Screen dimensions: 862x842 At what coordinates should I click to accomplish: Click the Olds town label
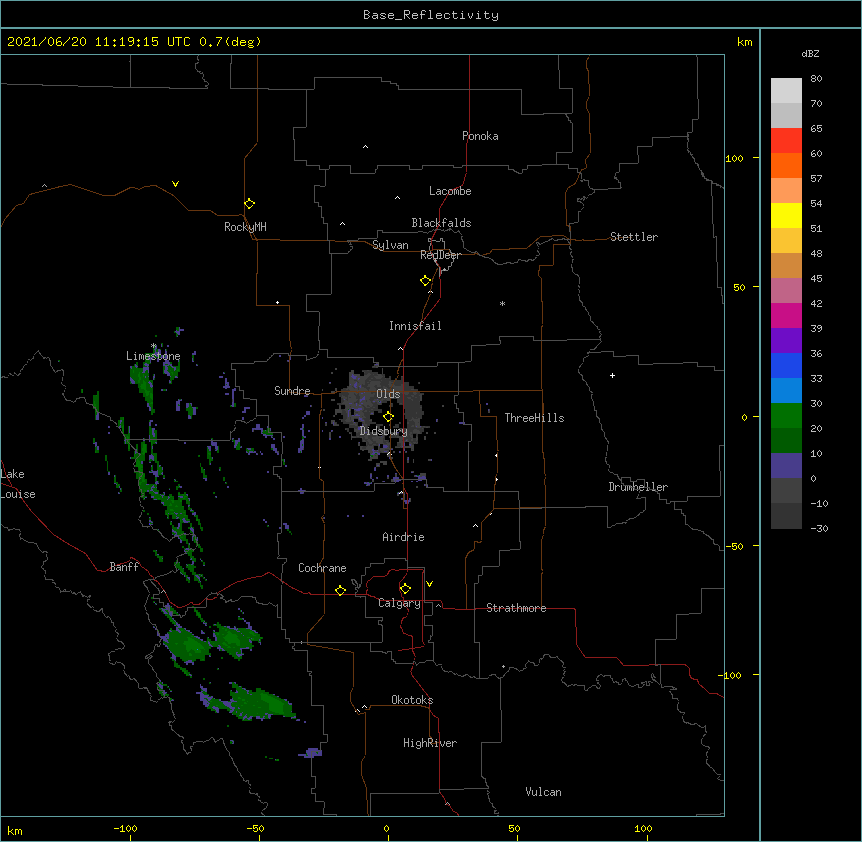388,394
